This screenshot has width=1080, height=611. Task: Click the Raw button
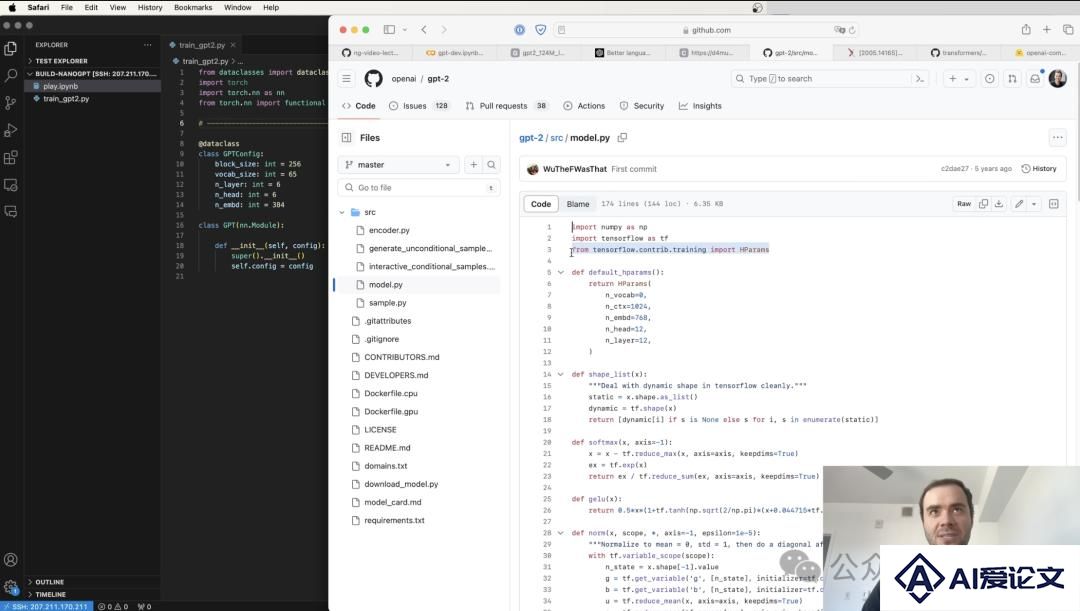click(964, 204)
